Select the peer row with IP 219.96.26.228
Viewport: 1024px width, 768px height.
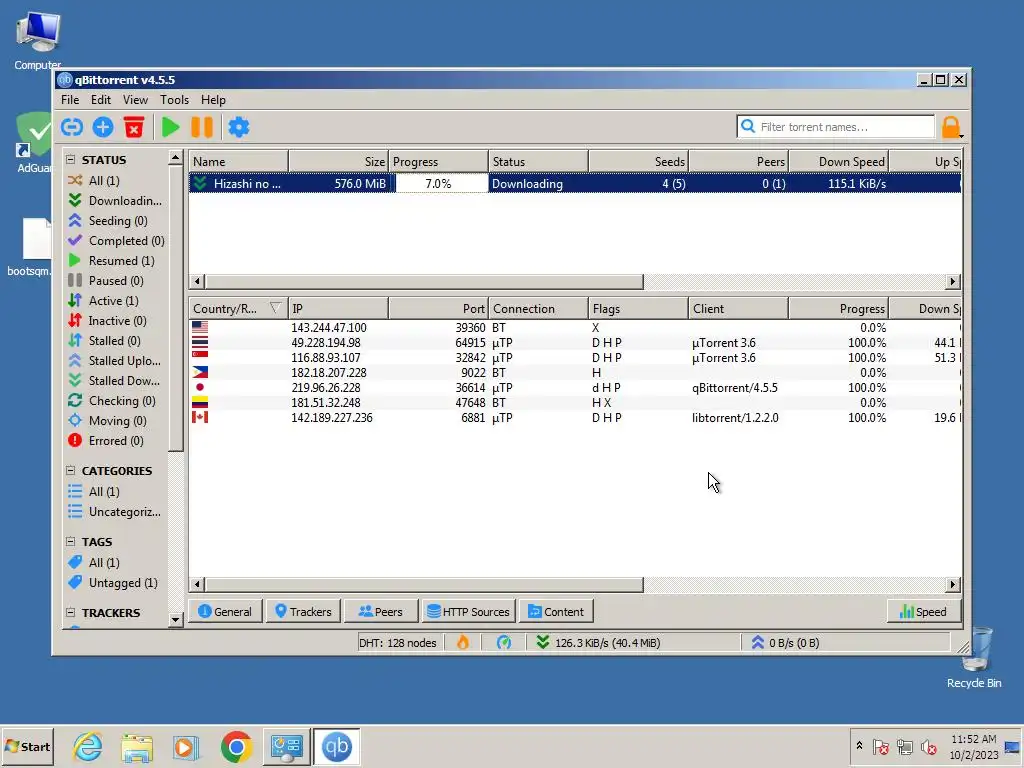(x=575, y=388)
